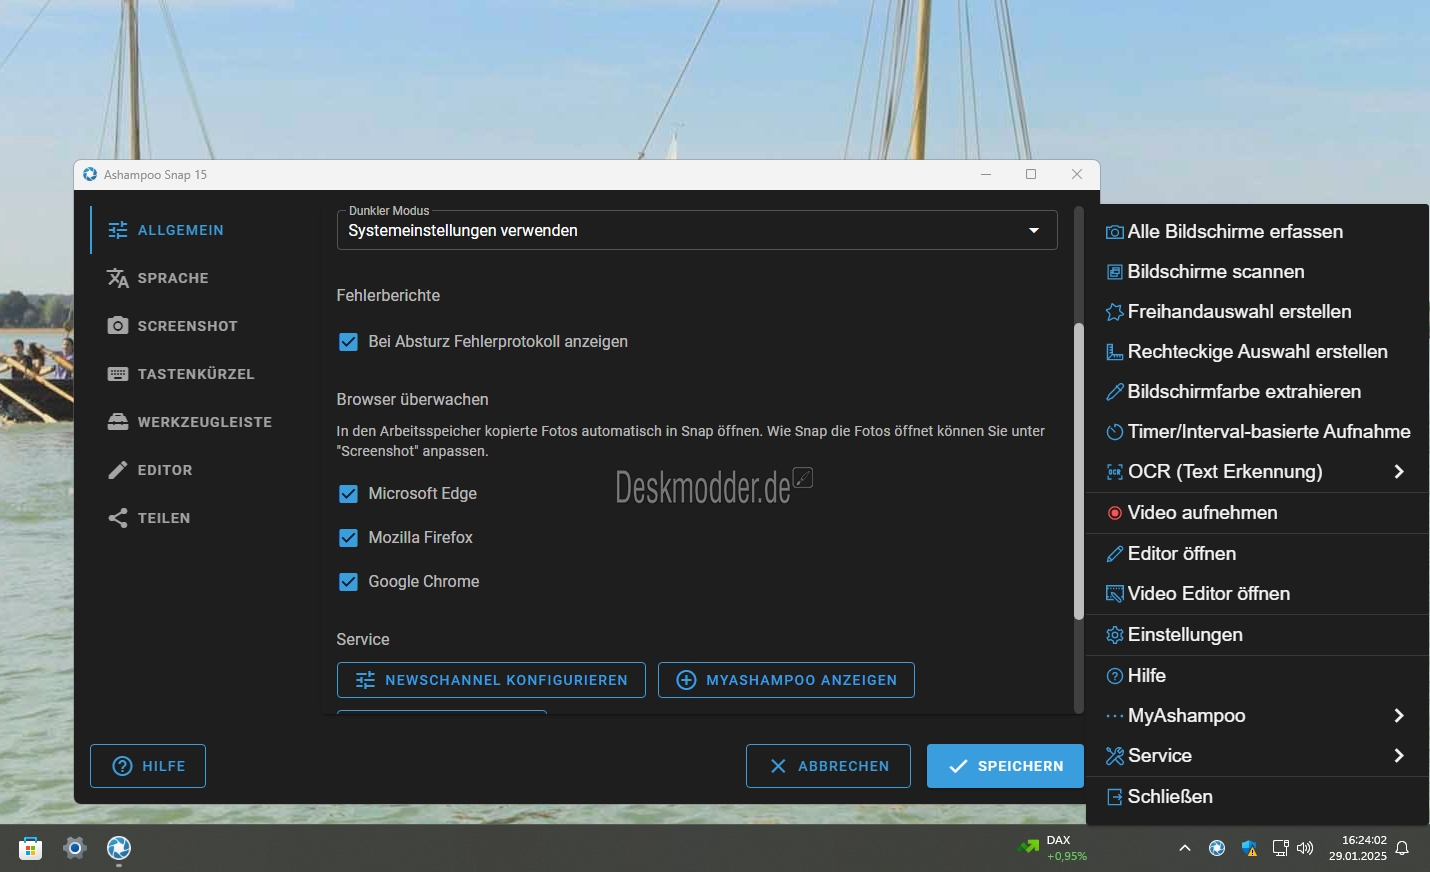Click the Settings gear in the taskbar

pos(75,848)
